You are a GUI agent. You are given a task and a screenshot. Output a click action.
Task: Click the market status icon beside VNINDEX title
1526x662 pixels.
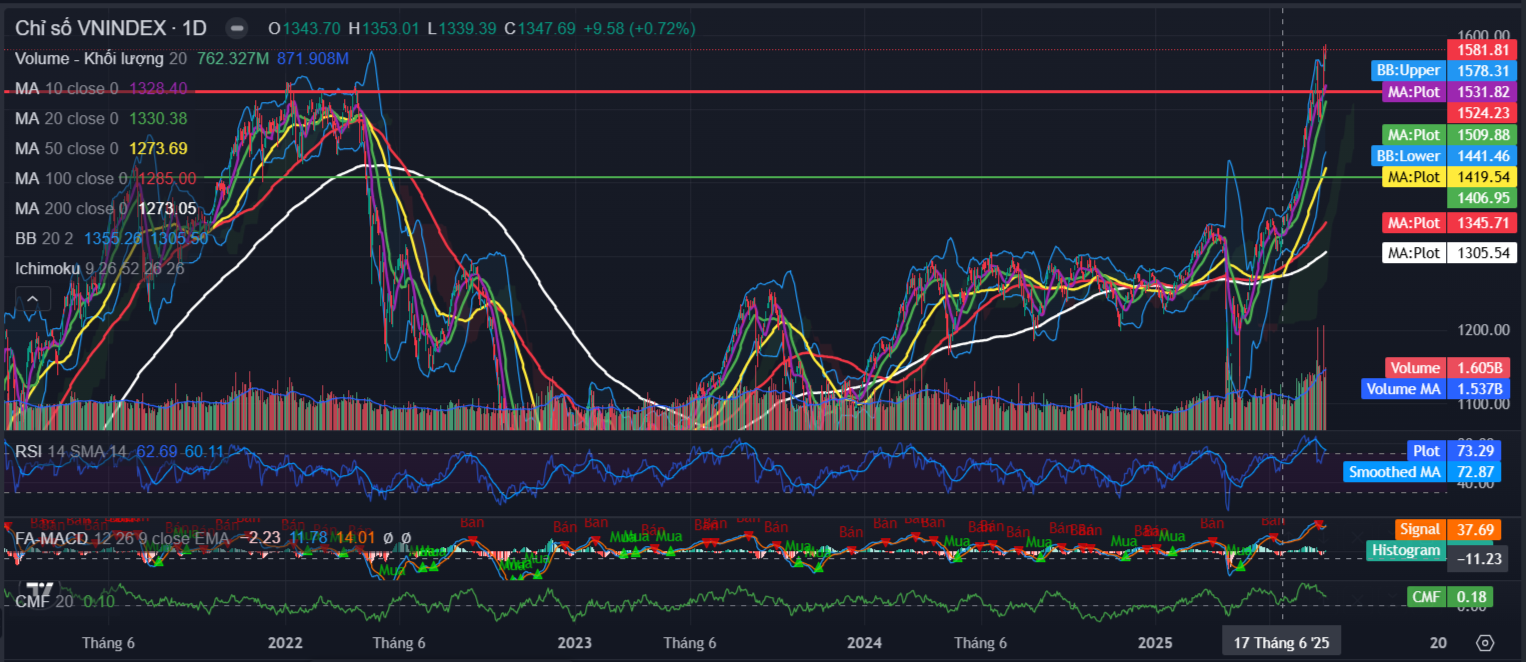tap(235, 28)
